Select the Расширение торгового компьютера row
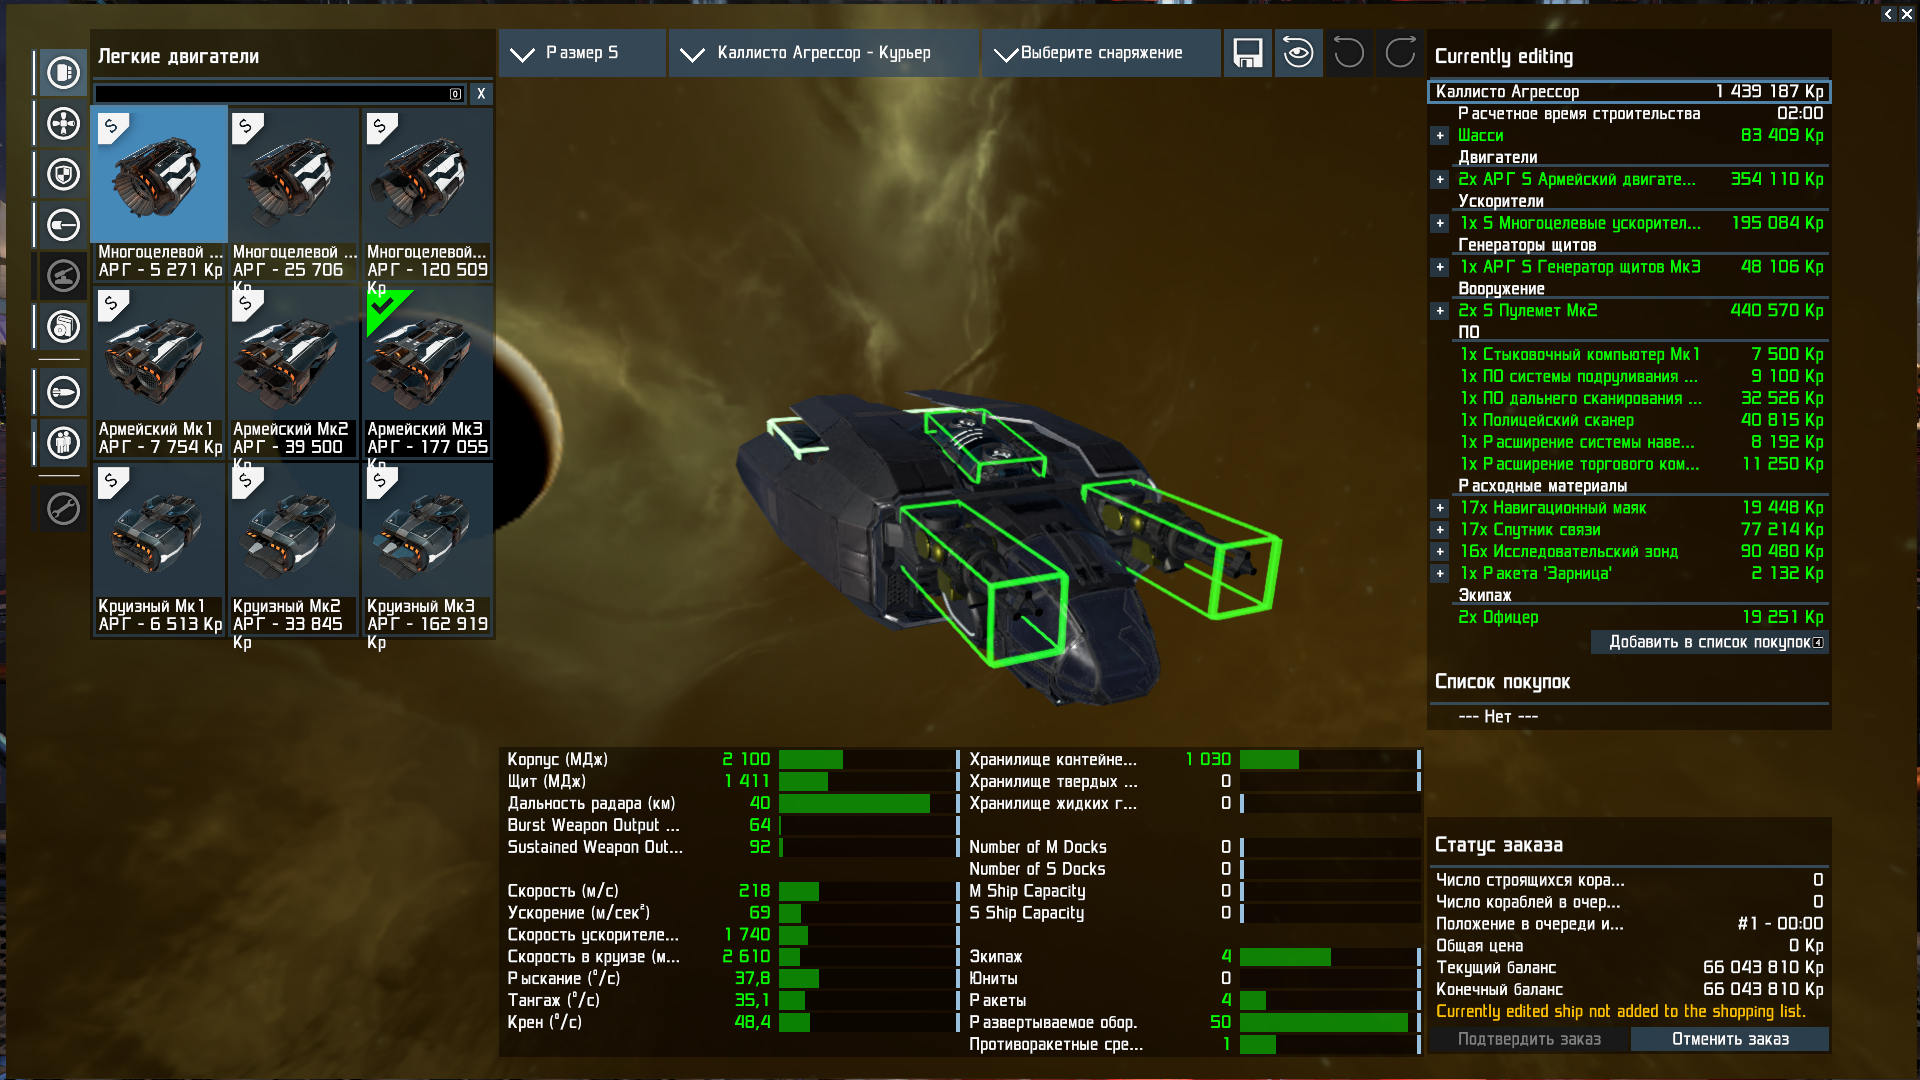This screenshot has height=1080, width=1920. (1640, 465)
